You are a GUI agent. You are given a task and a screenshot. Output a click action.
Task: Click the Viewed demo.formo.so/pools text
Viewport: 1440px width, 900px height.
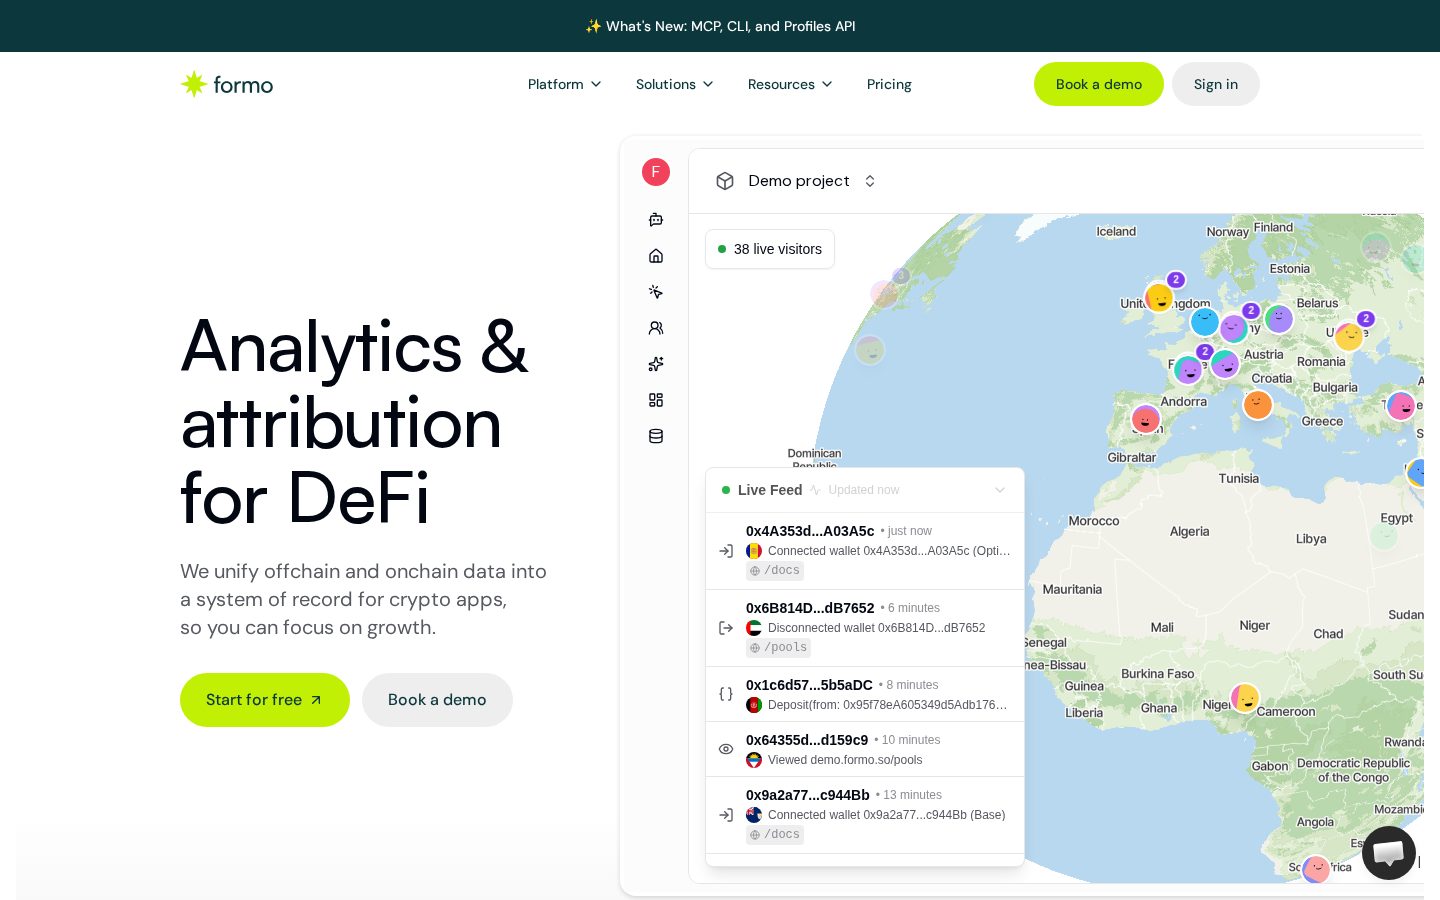pos(845,760)
